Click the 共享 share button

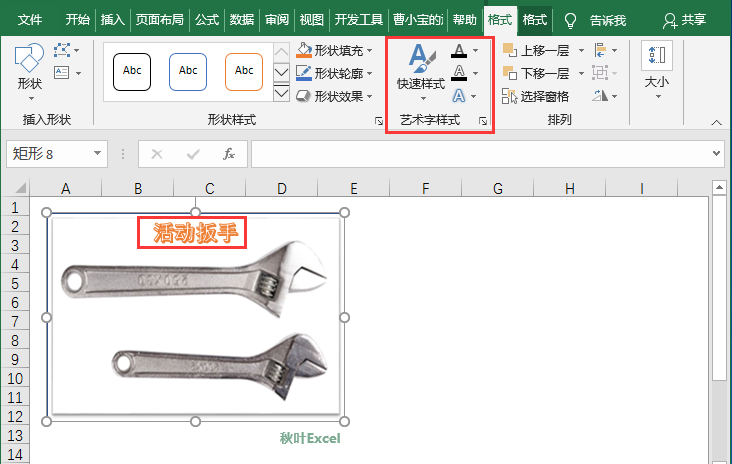point(685,20)
